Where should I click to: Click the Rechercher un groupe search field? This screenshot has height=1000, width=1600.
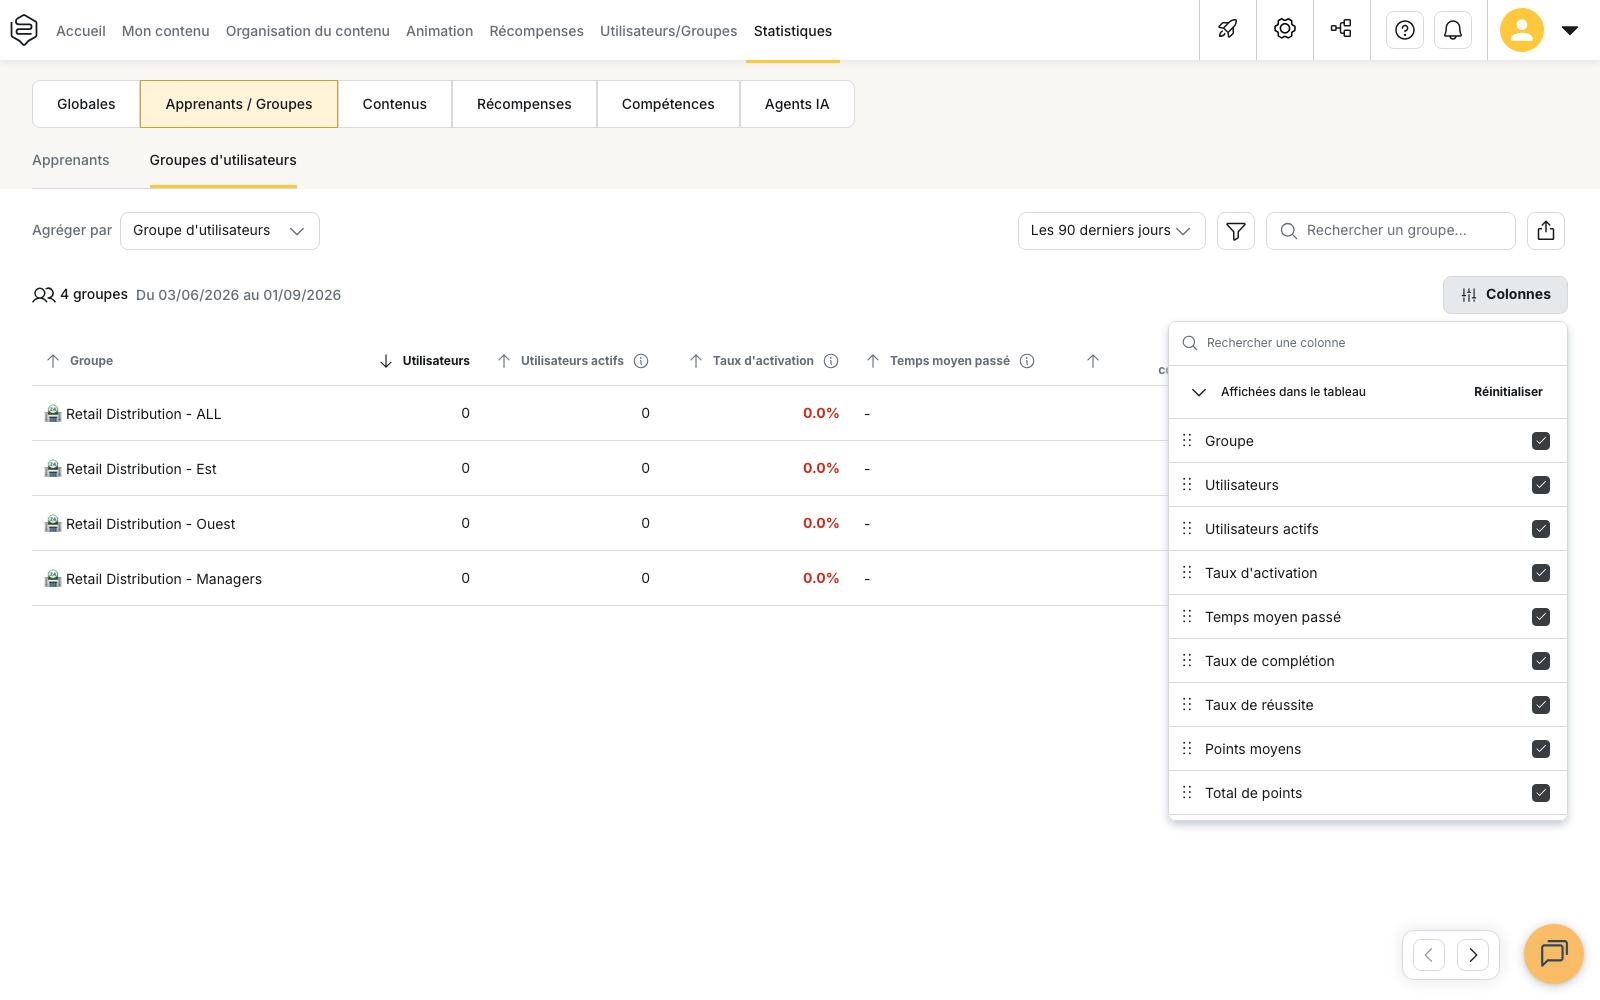point(1391,231)
